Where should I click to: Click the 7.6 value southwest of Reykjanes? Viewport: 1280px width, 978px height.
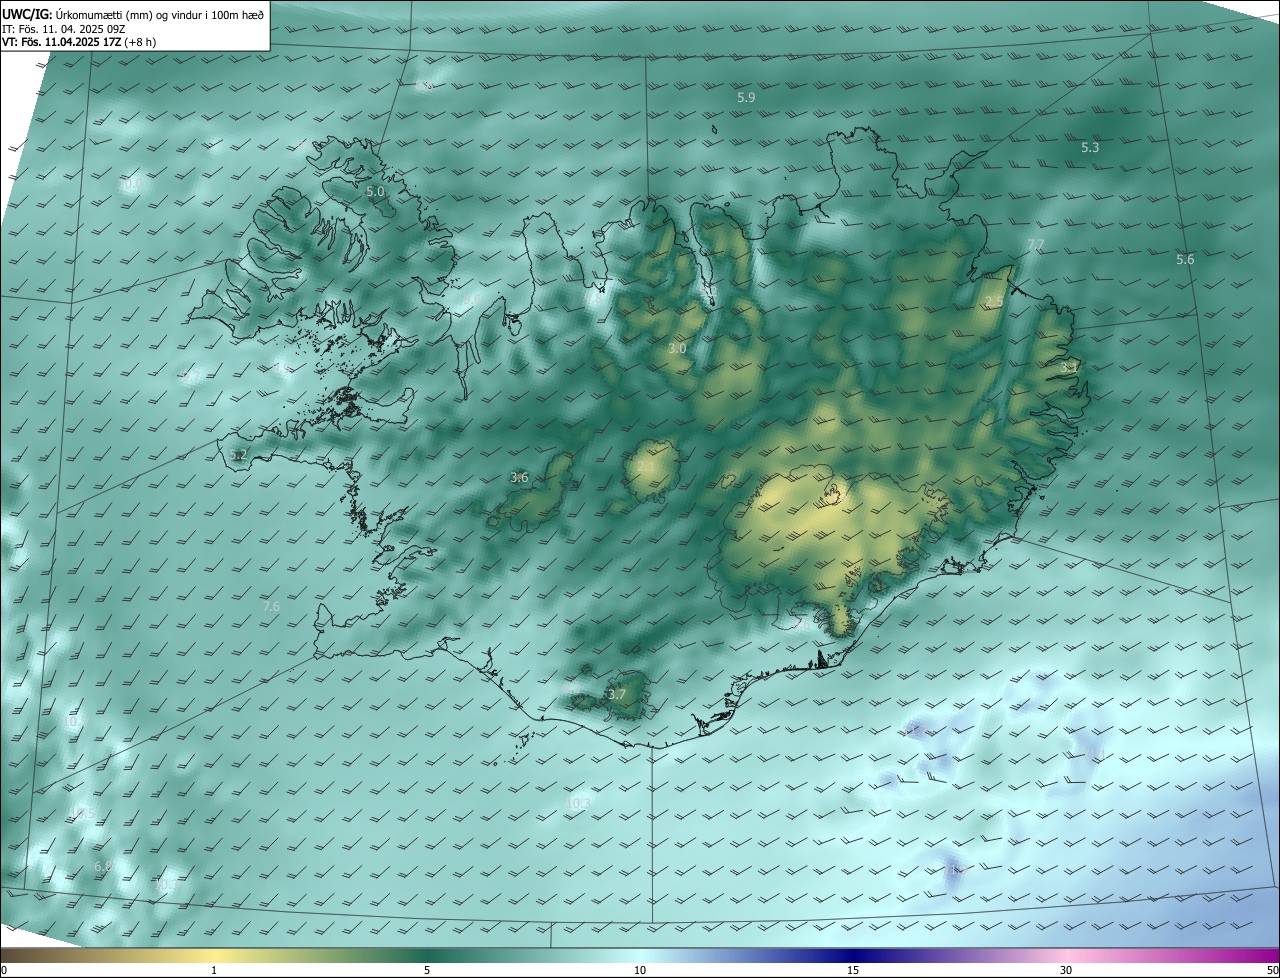[x=271, y=607]
